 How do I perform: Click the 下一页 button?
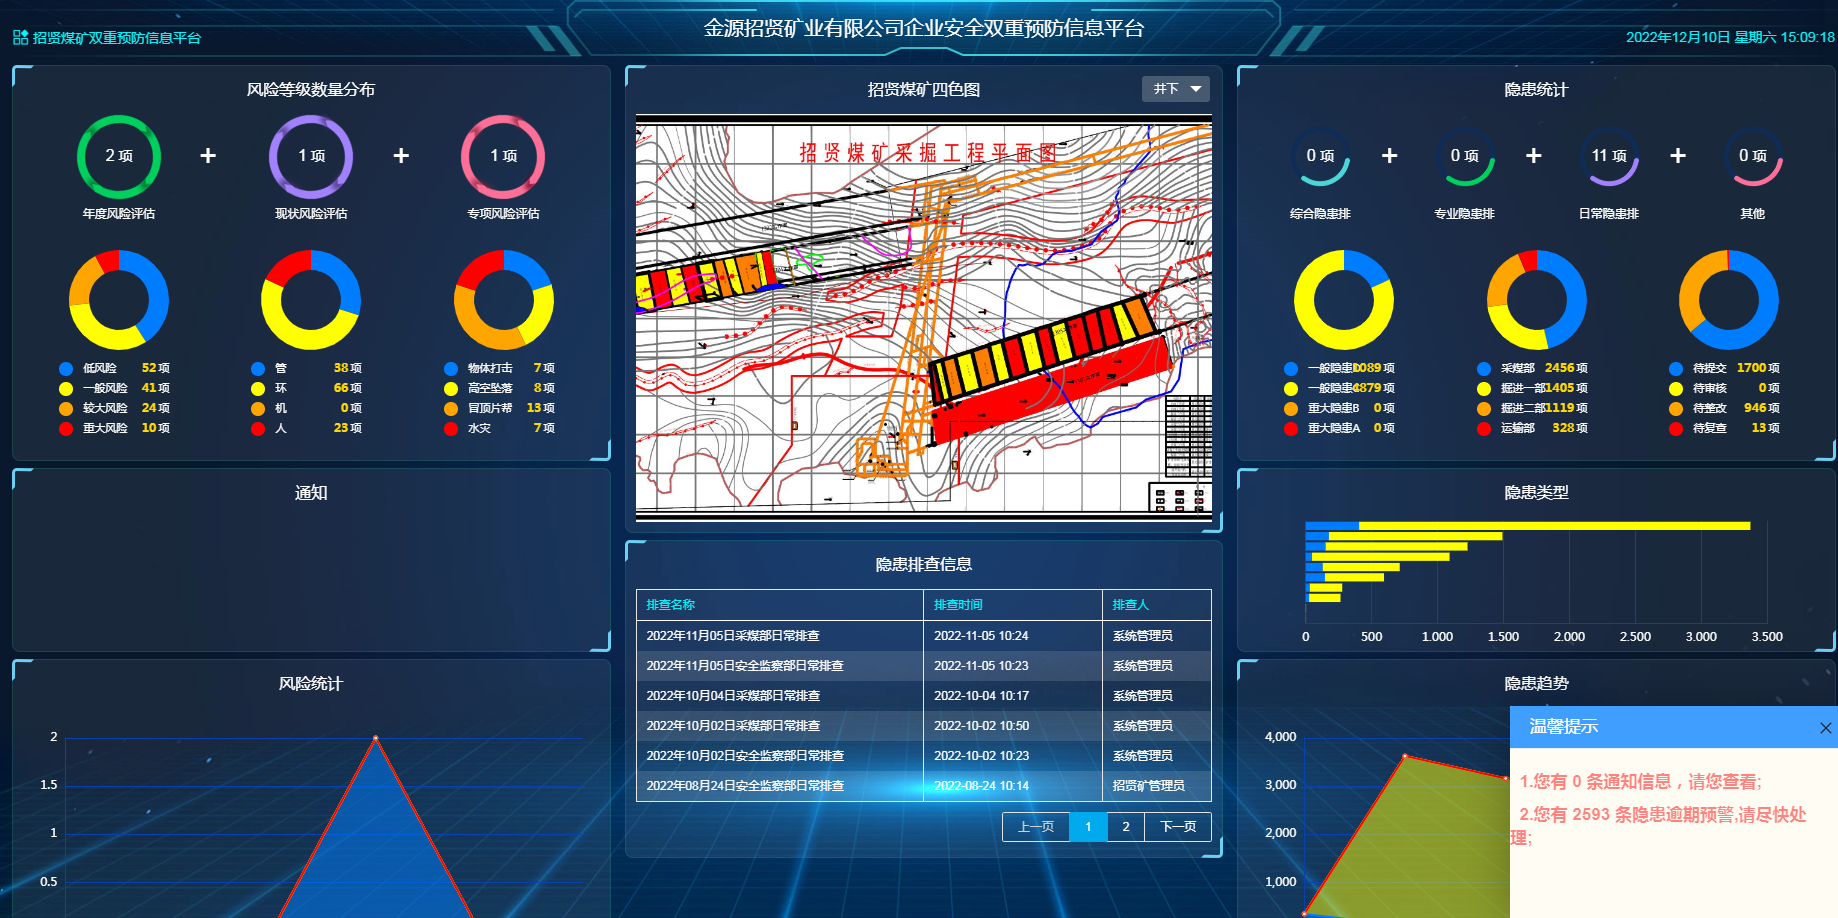pyautogui.click(x=1177, y=827)
